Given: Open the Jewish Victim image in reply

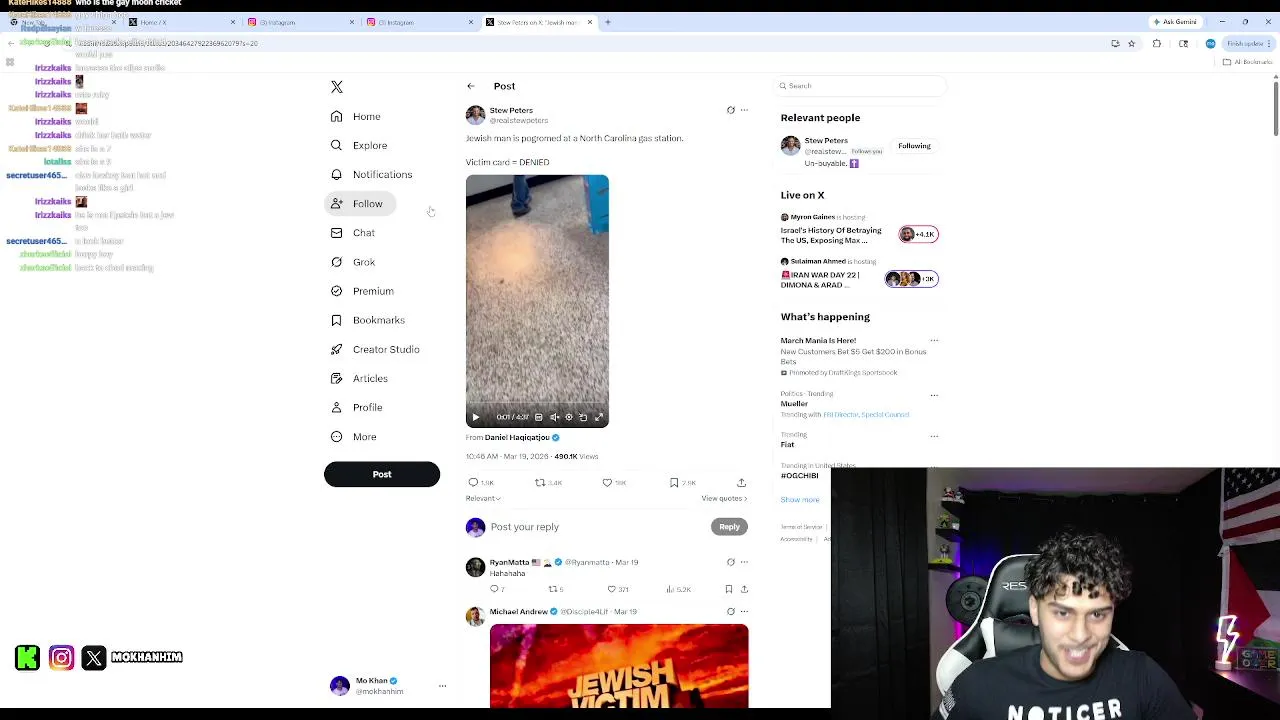Looking at the screenshot, I should (x=619, y=666).
